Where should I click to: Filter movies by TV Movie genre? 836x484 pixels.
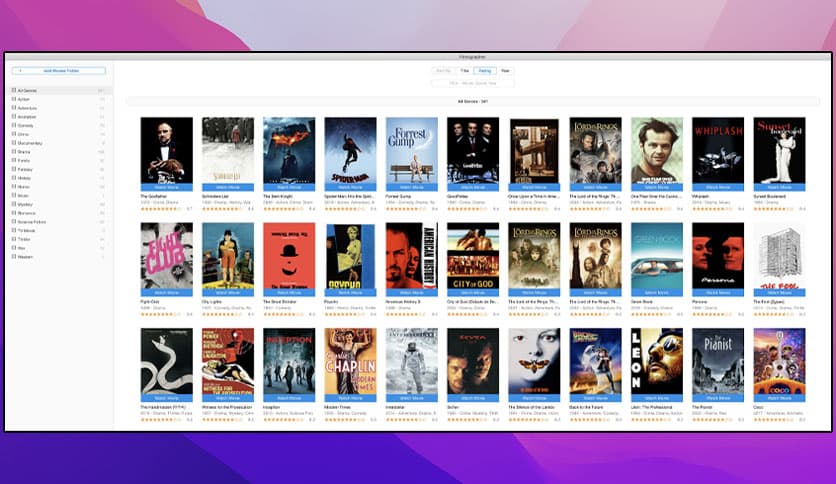click(x=58, y=230)
